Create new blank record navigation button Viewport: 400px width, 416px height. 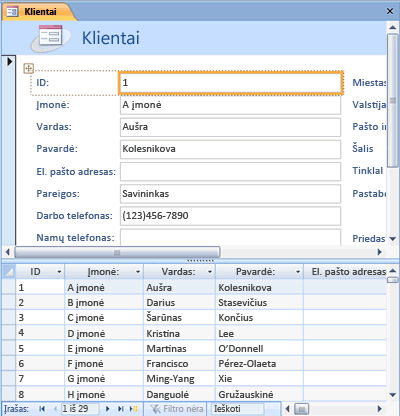click(x=134, y=409)
